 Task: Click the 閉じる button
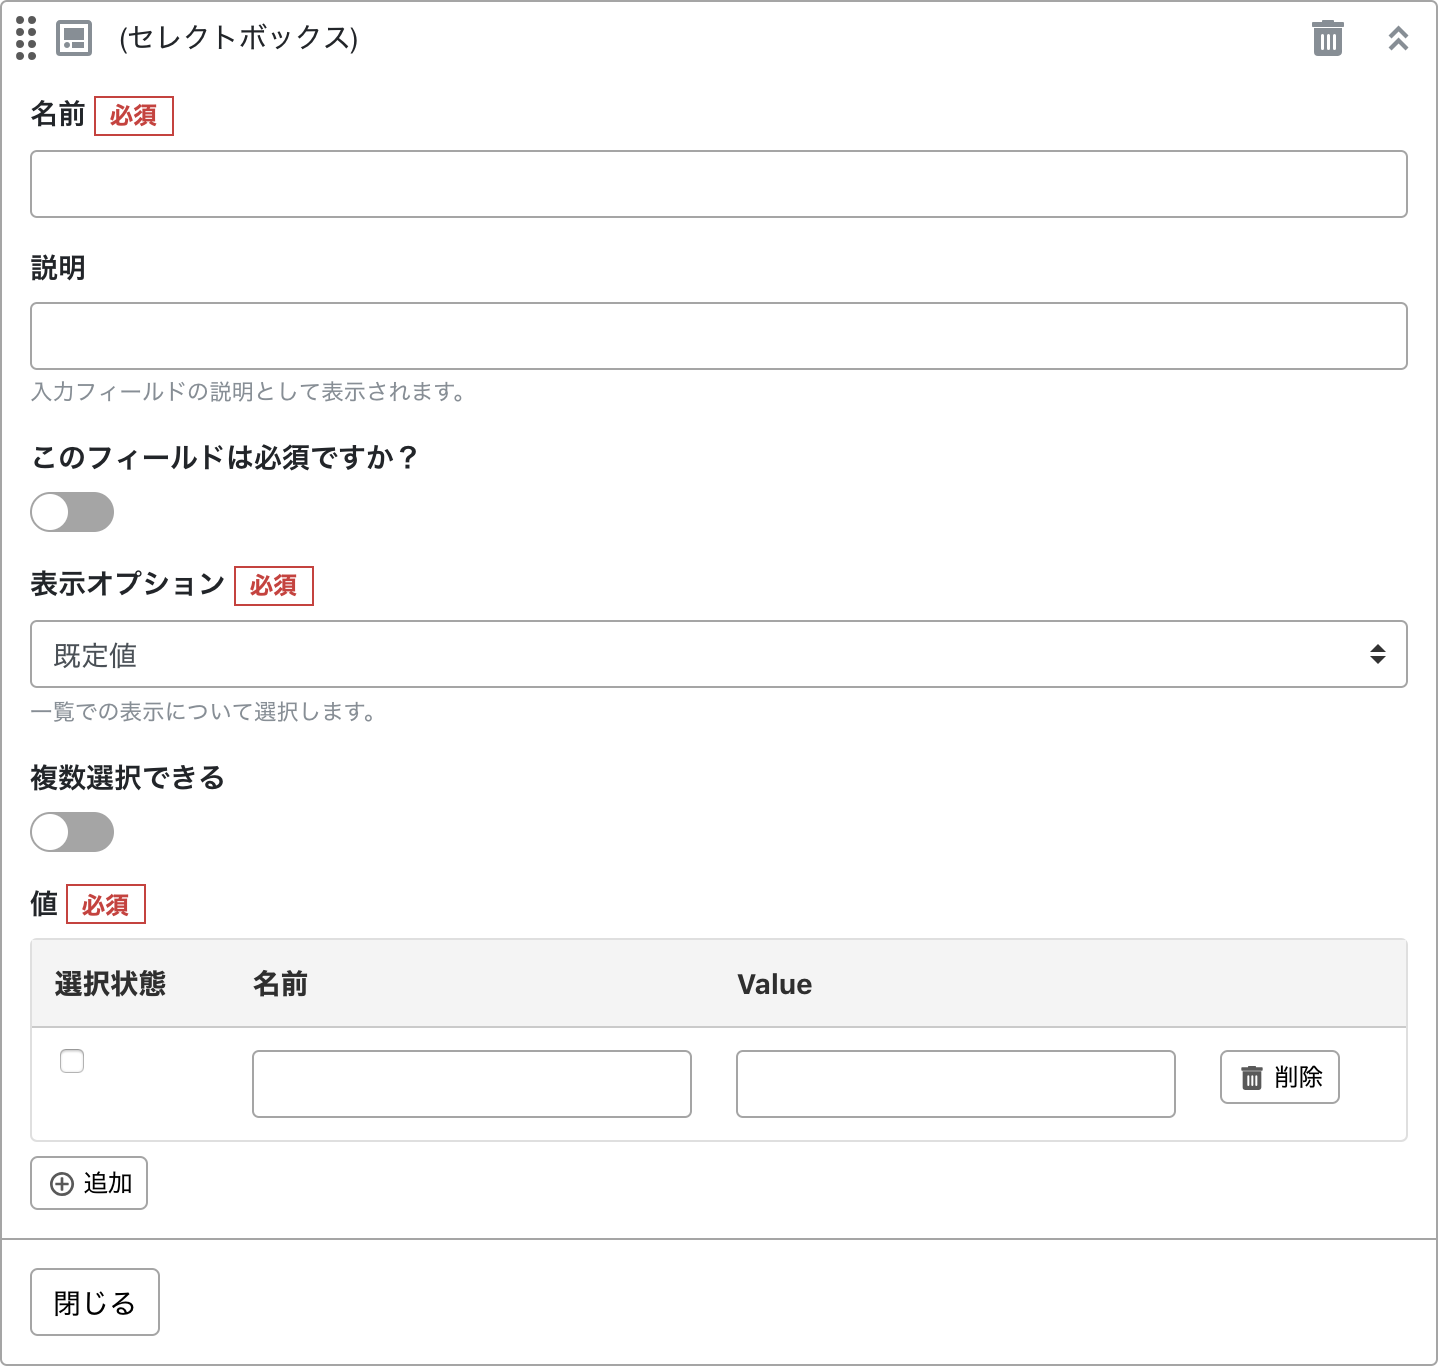95,1302
